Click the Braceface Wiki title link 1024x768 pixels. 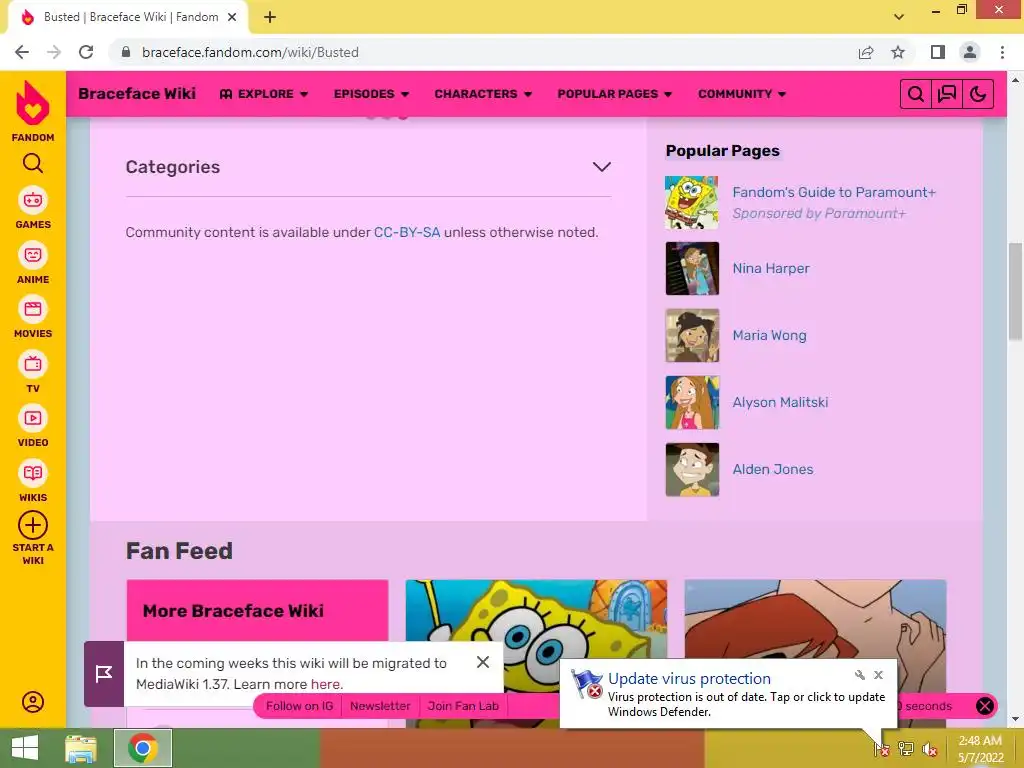pos(137,93)
